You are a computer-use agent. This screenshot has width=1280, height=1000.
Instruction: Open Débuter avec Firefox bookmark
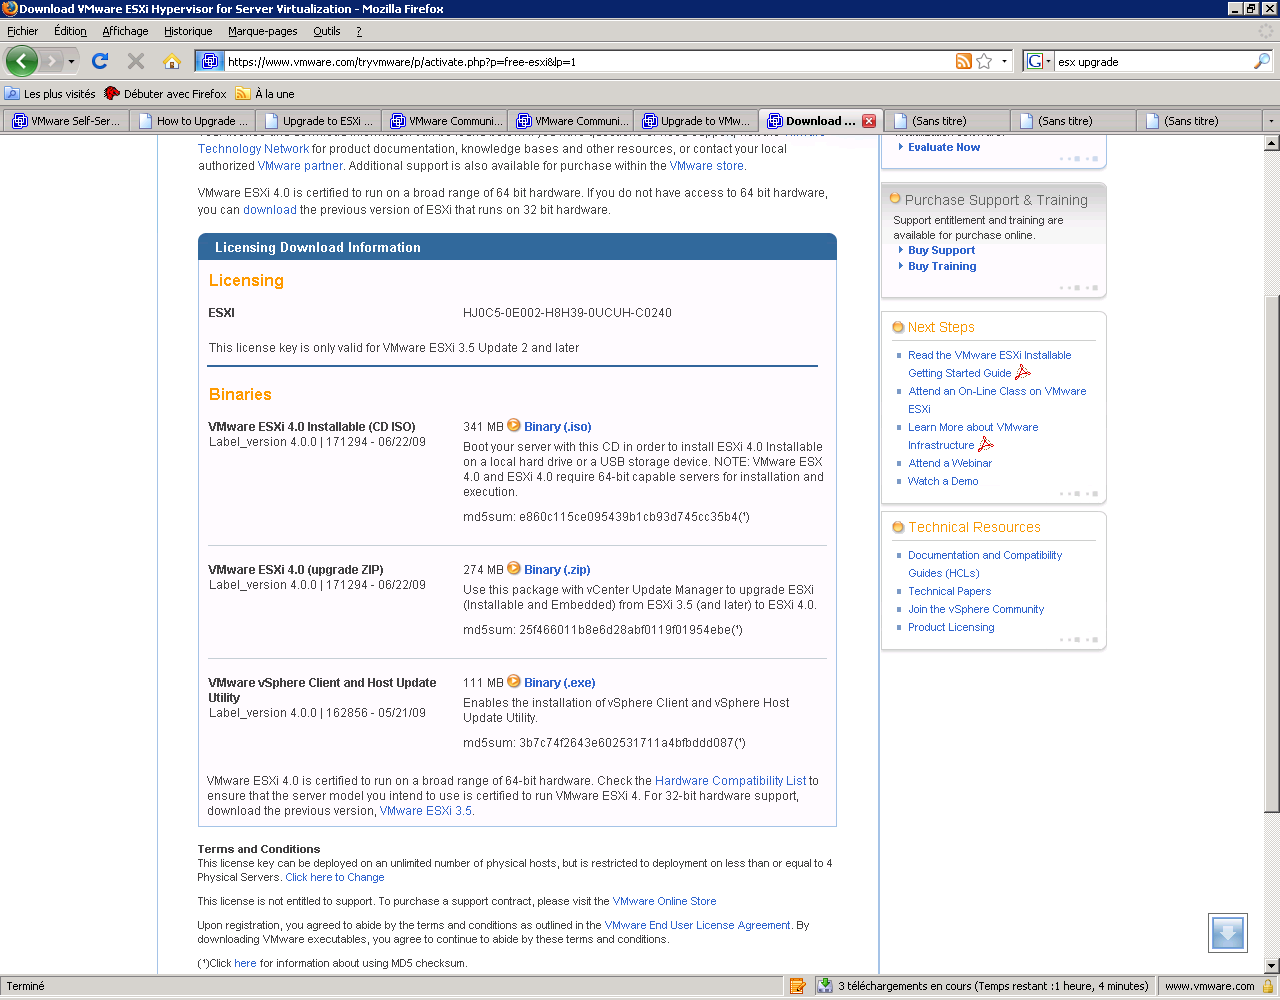[x=166, y=94]
